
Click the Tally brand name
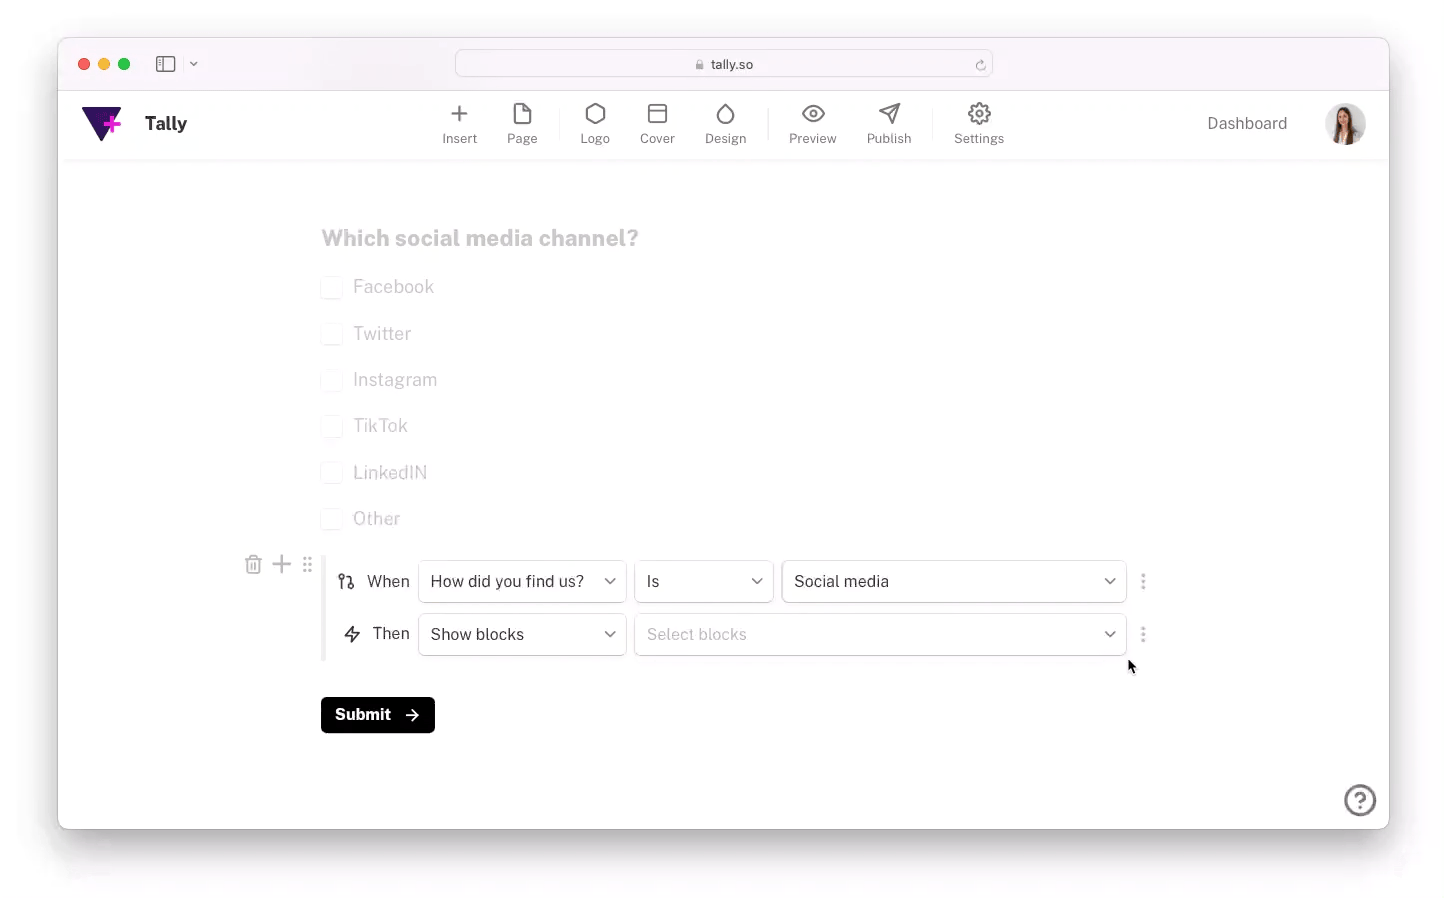click(166, 123)
